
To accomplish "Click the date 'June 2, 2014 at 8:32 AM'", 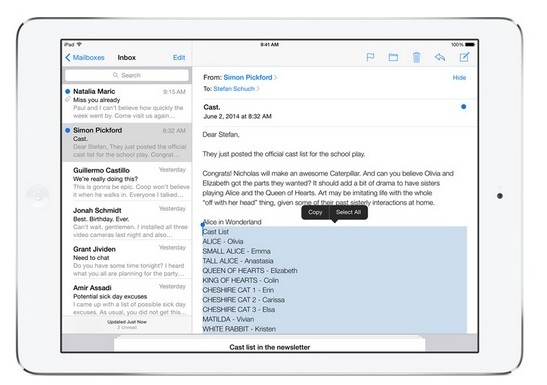I will click(238, 116).
